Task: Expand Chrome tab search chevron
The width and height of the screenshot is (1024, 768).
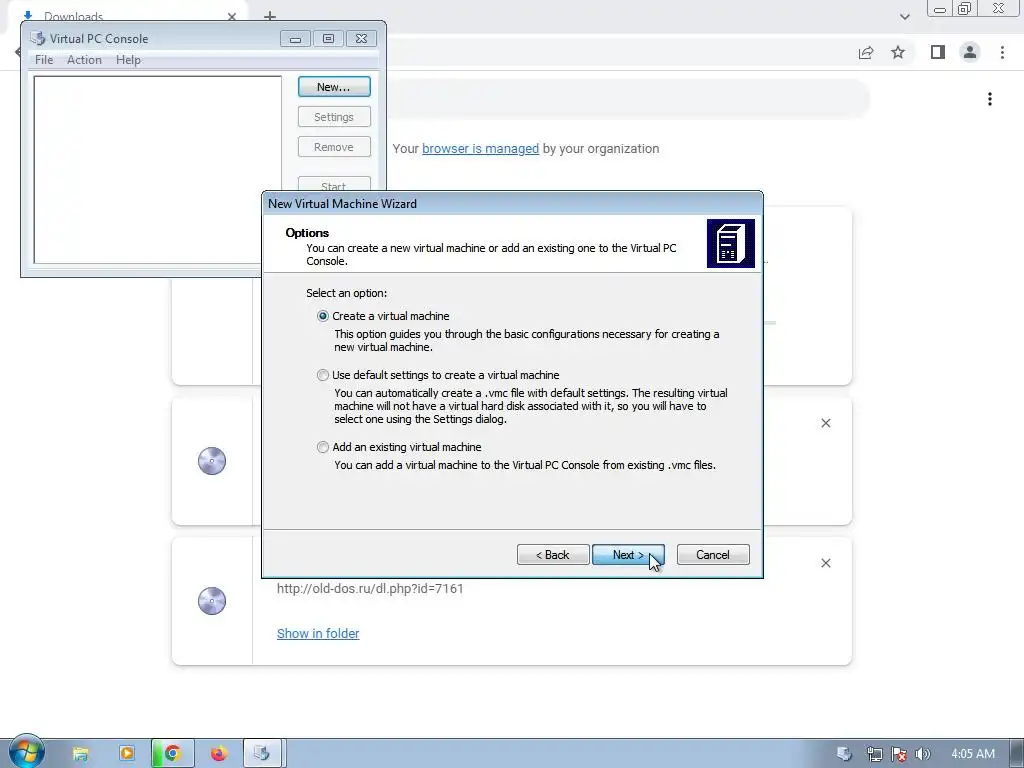Action: coord(904,16)
